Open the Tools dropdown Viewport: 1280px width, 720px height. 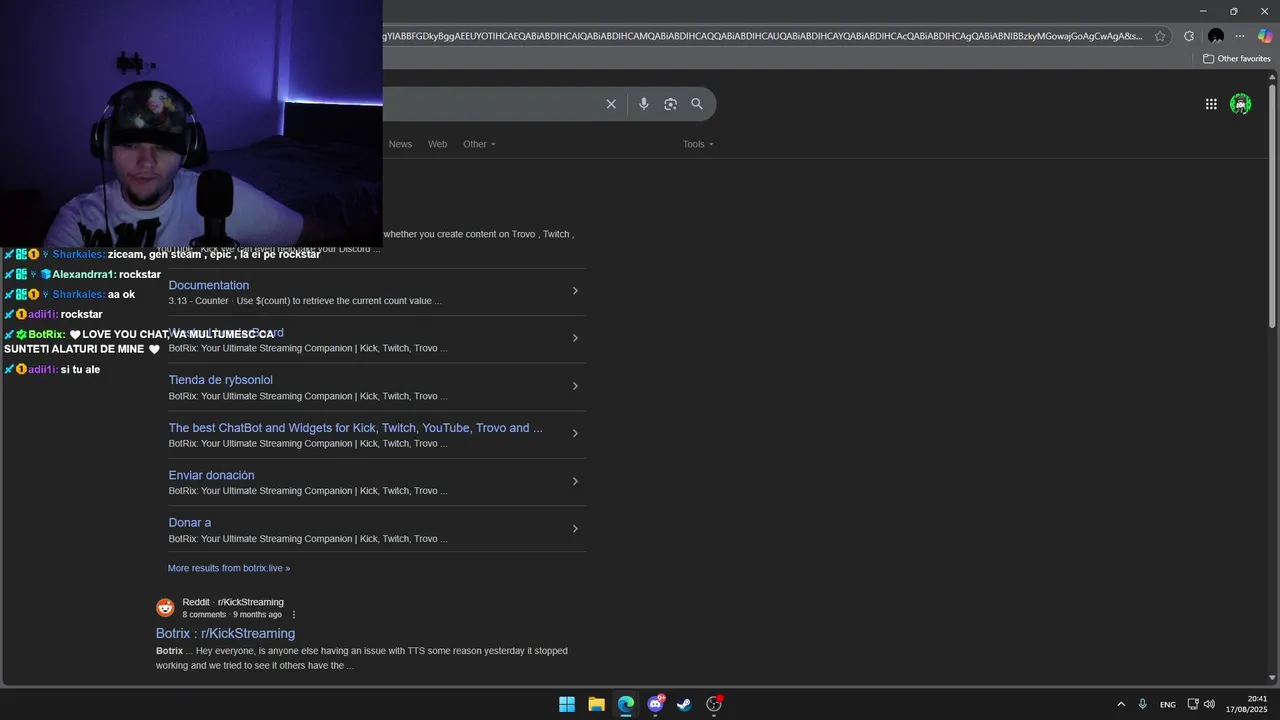point(698,144)
